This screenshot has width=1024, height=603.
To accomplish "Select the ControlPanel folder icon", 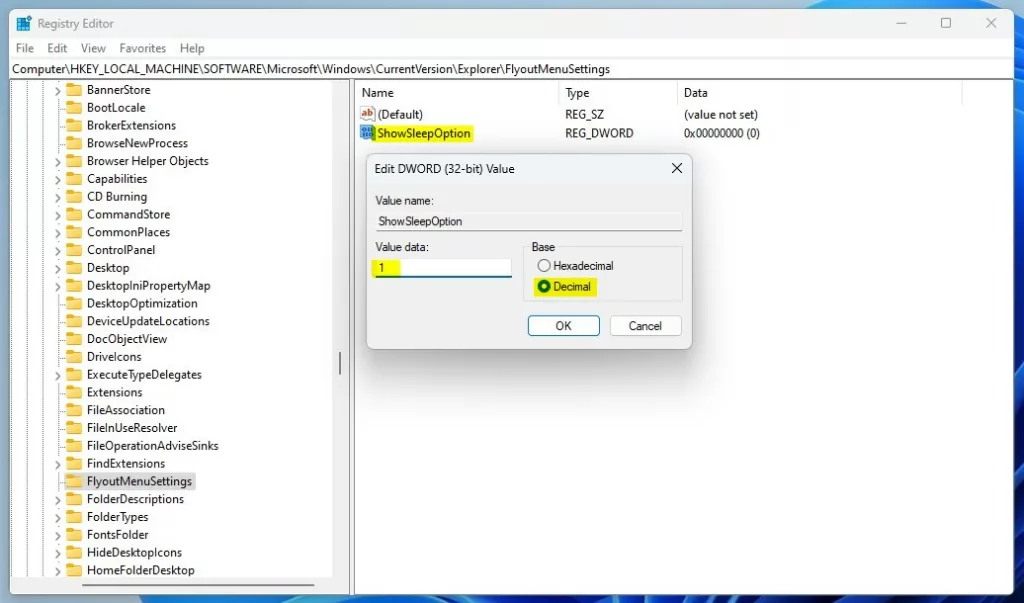I will [x=74, y=250].
